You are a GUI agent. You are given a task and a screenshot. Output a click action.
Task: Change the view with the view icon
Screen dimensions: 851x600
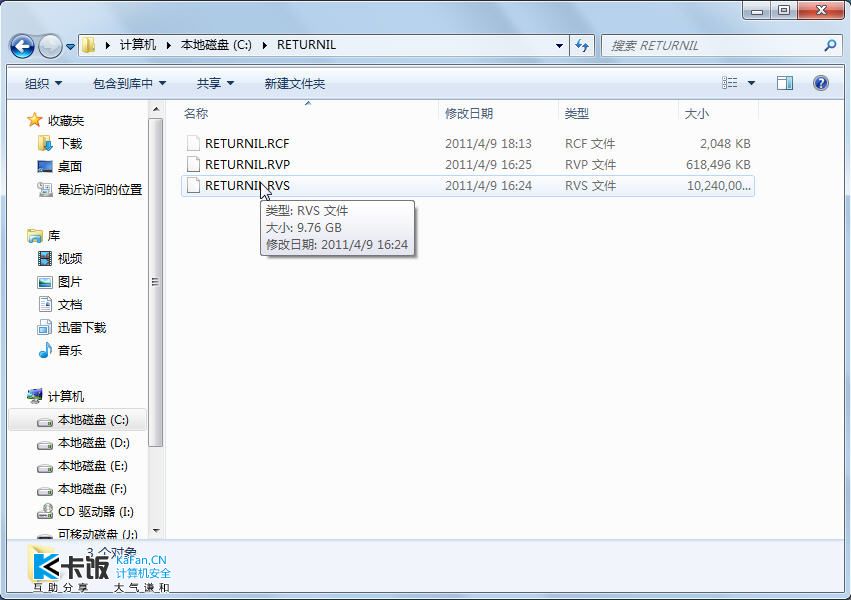point(729,83)
